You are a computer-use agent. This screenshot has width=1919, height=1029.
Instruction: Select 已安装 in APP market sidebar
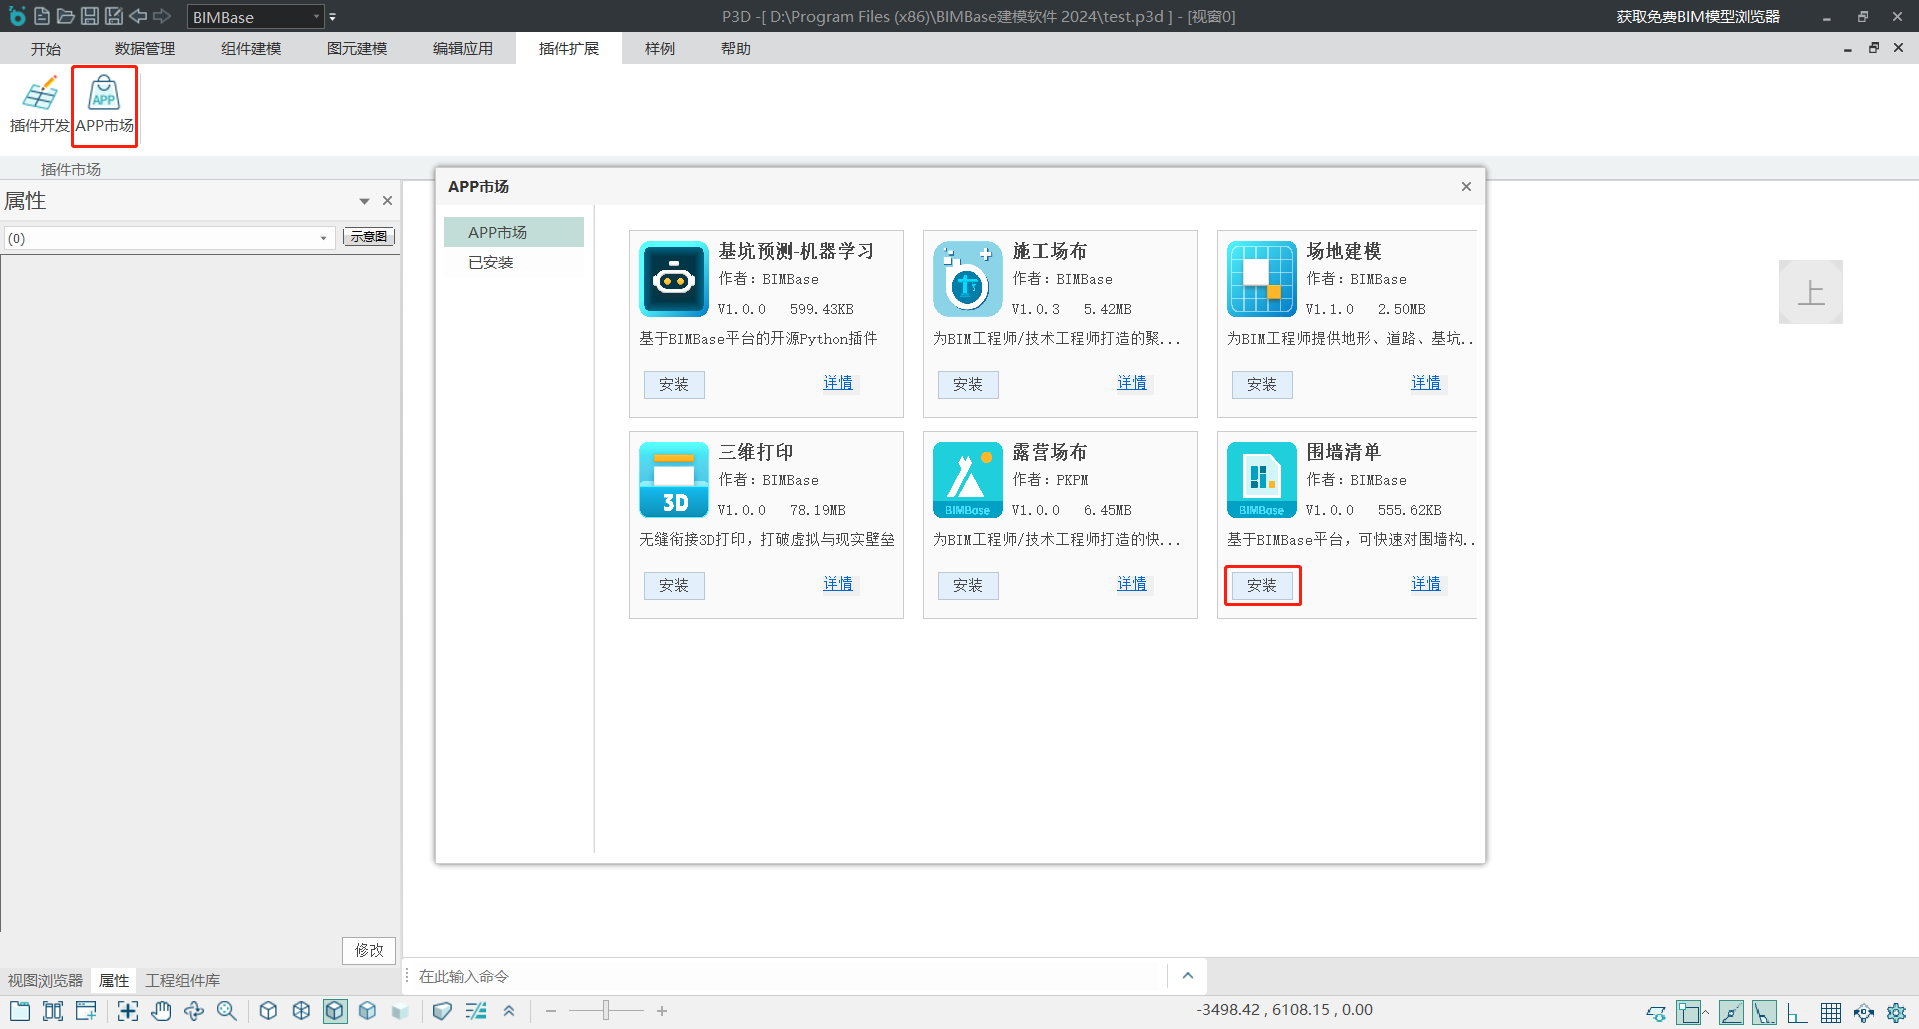491,262
